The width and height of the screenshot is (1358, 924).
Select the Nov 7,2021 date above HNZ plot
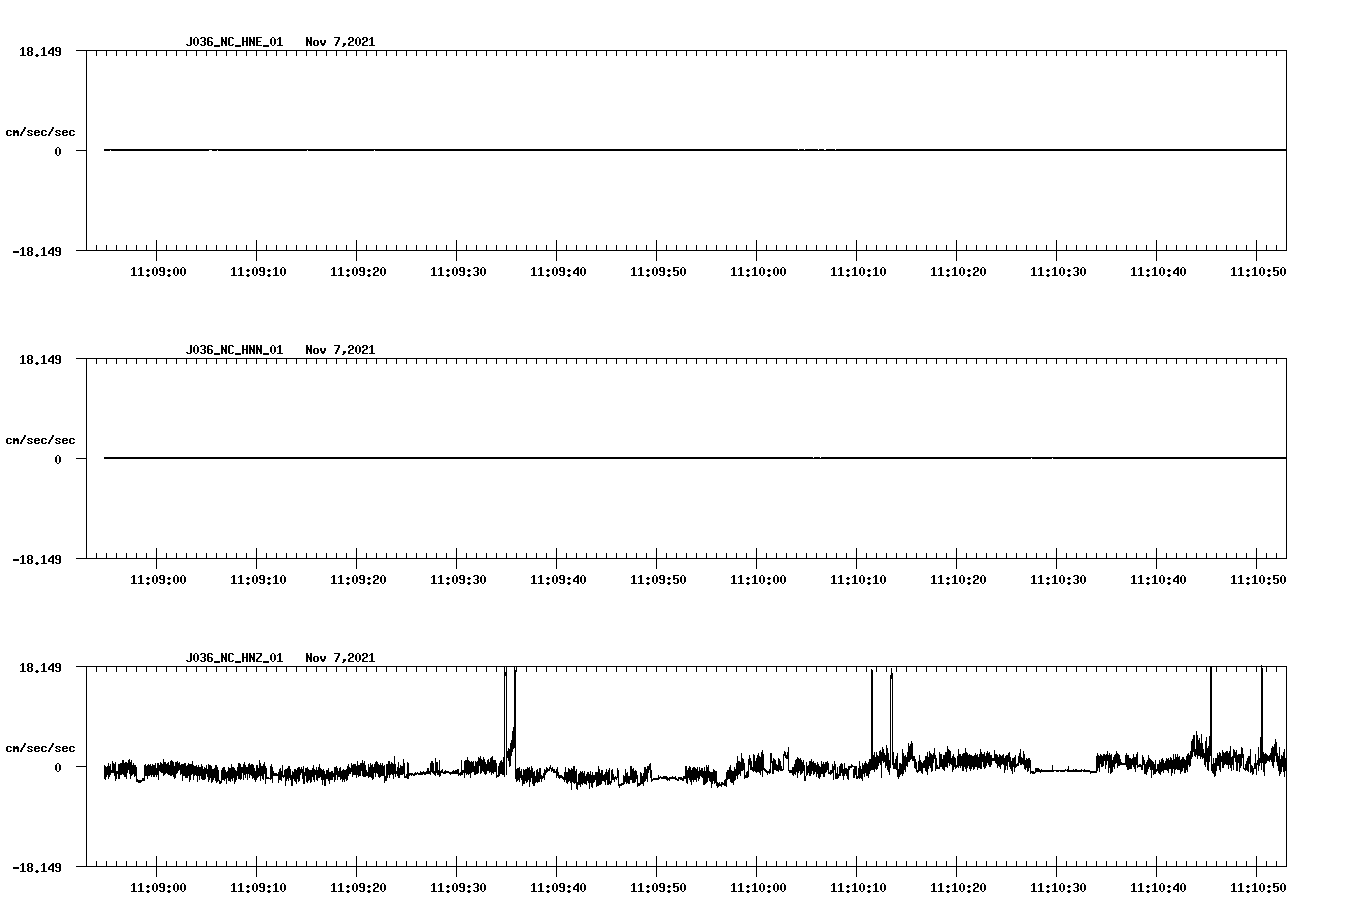[x=340, y=658]
